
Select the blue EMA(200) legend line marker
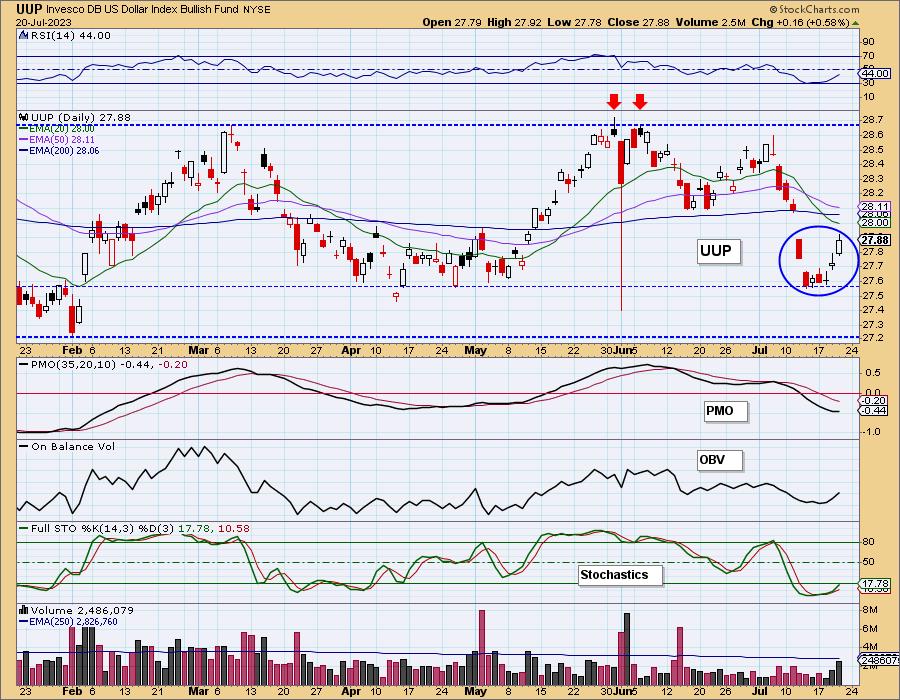pos(23,150)
